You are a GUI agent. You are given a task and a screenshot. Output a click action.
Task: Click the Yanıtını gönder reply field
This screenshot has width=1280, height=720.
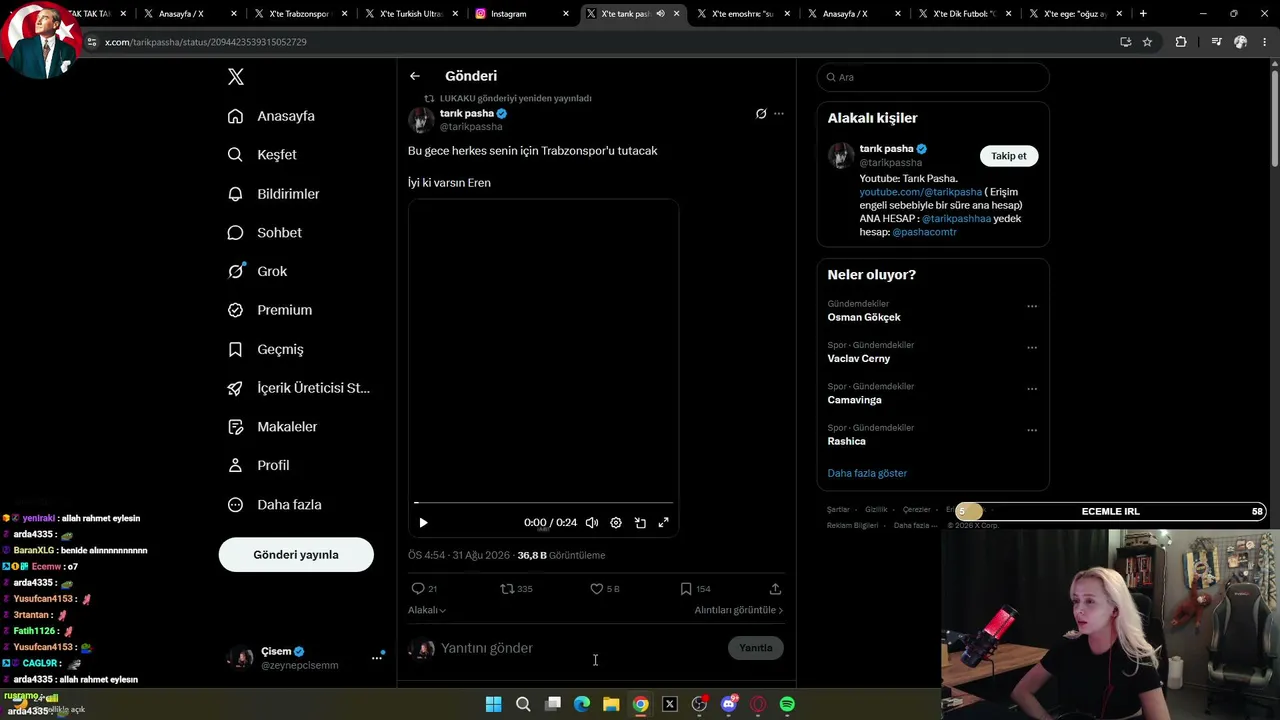coord(580,648)
